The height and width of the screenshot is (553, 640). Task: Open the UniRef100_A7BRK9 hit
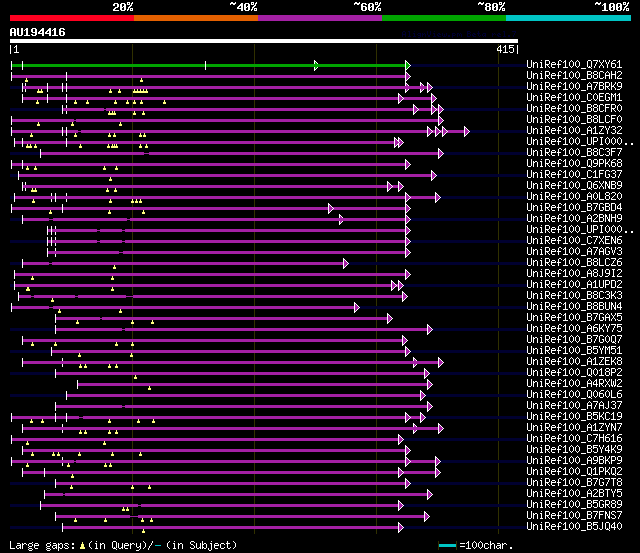pyautogui.click(x=574, y=86)
